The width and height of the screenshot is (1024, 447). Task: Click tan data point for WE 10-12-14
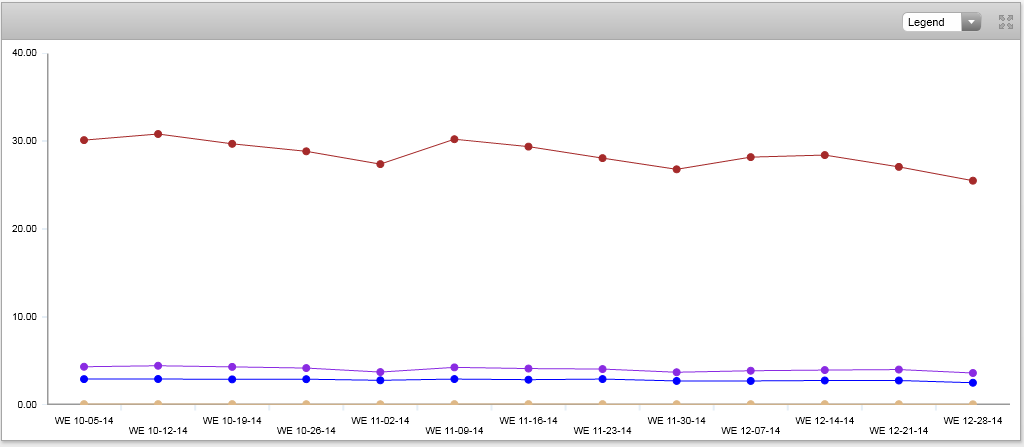pyautogui.click(x=158, y=404)
